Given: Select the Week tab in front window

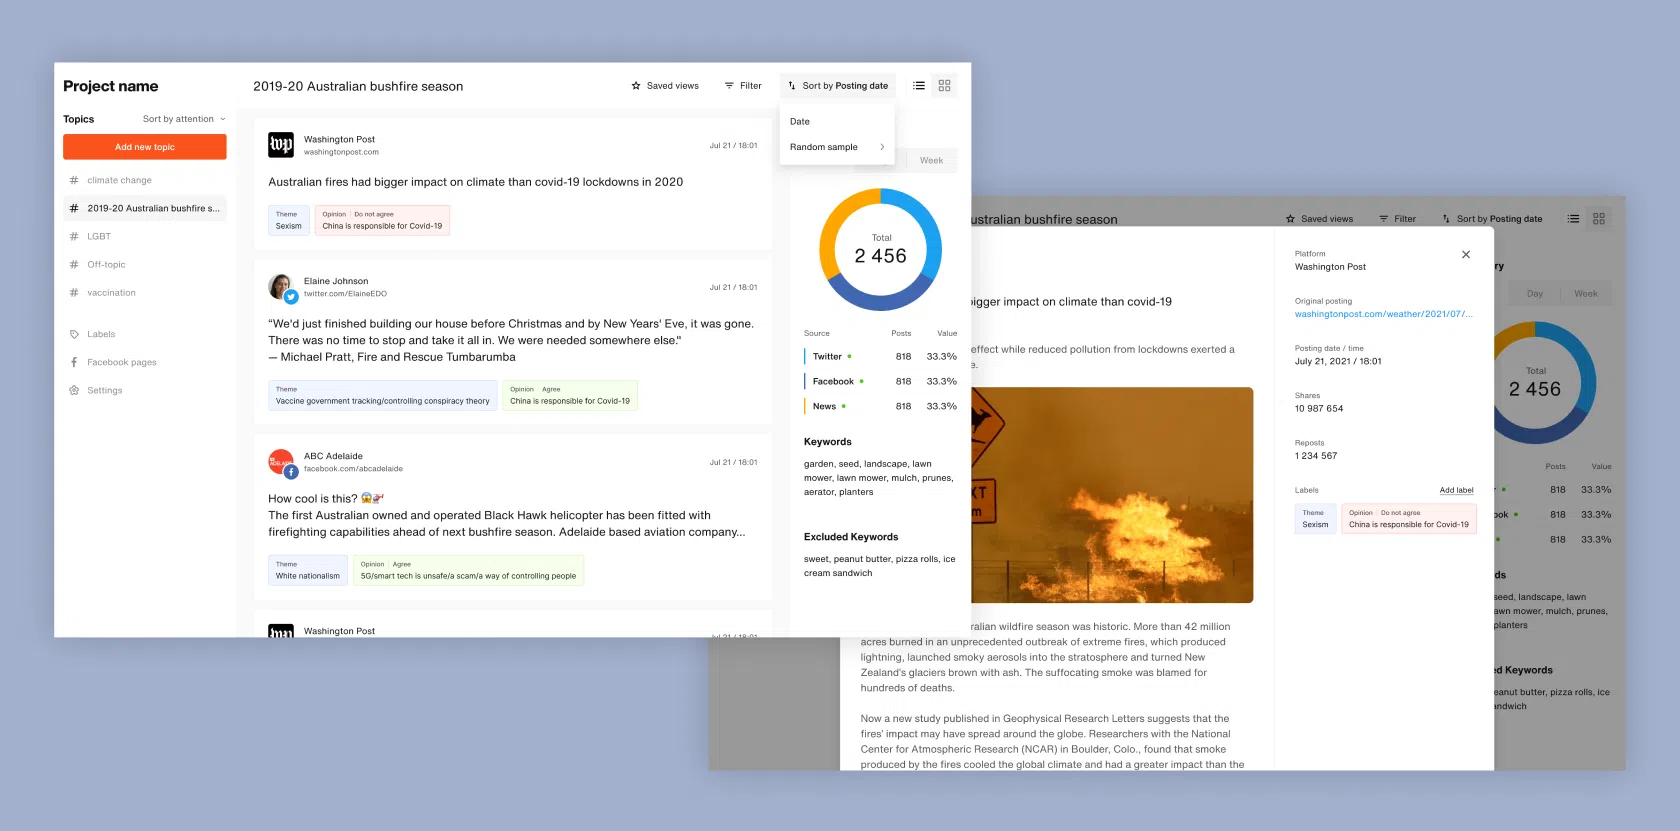Looking at the screenshot, I should [931, 160].
